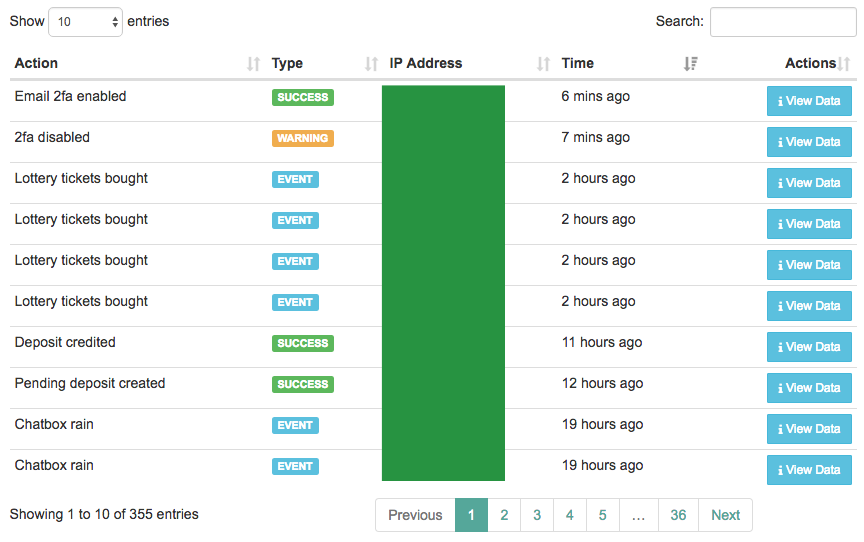The image size is (864, 542).
Task: Click the 7 mins ago time cell
Action: pyautogui.click(x=596, y=137)
